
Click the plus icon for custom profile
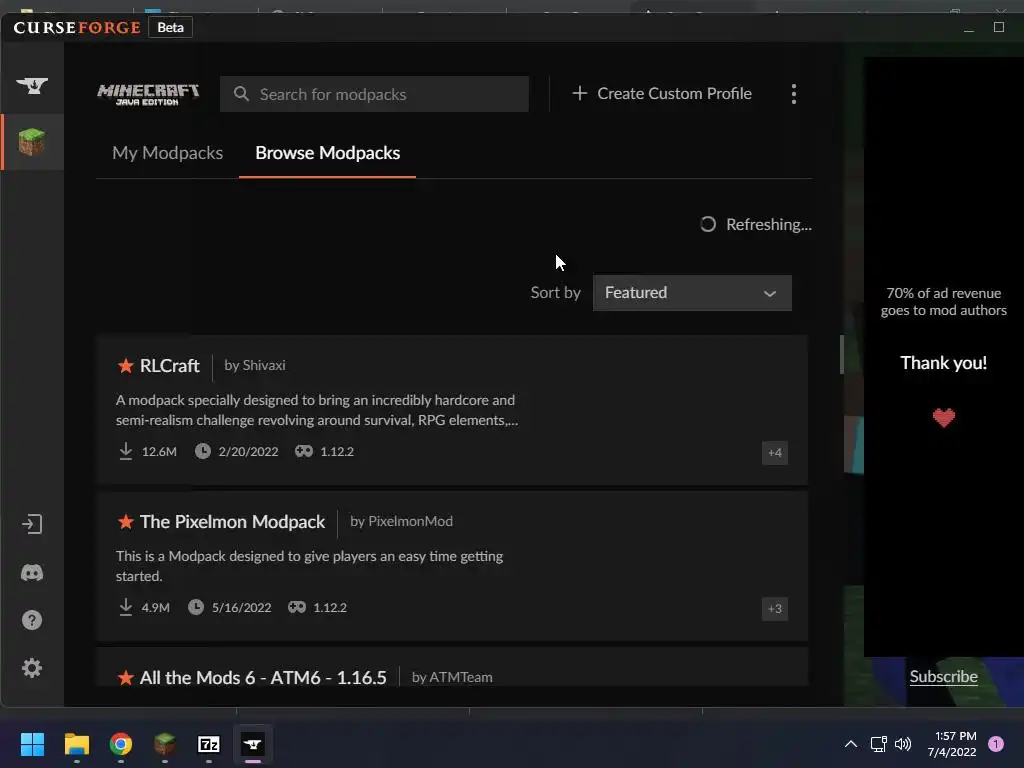coord(579,93)
